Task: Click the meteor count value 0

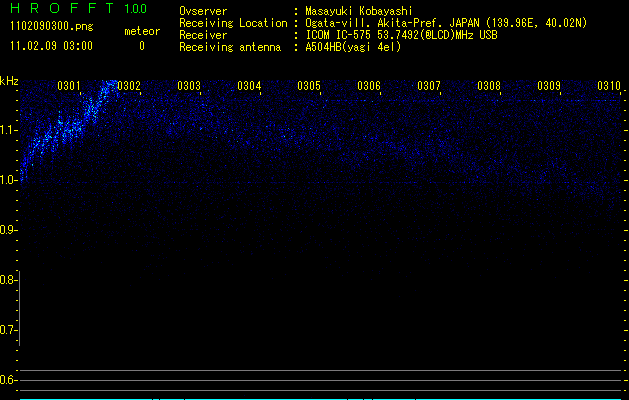Action: (x=142, y=46)
